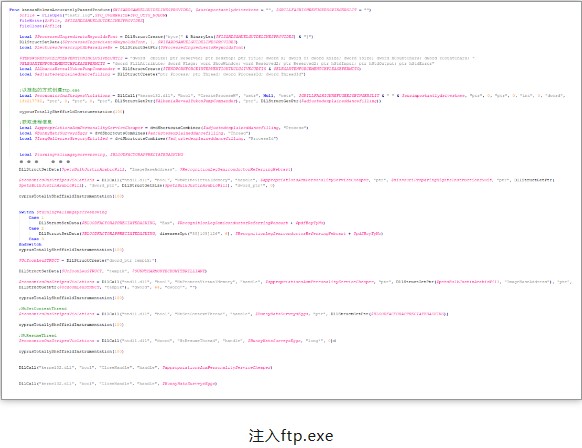Select the last CloseHandle DllCall line
This screenshot has width=582, height=448.
click(118, 383)
